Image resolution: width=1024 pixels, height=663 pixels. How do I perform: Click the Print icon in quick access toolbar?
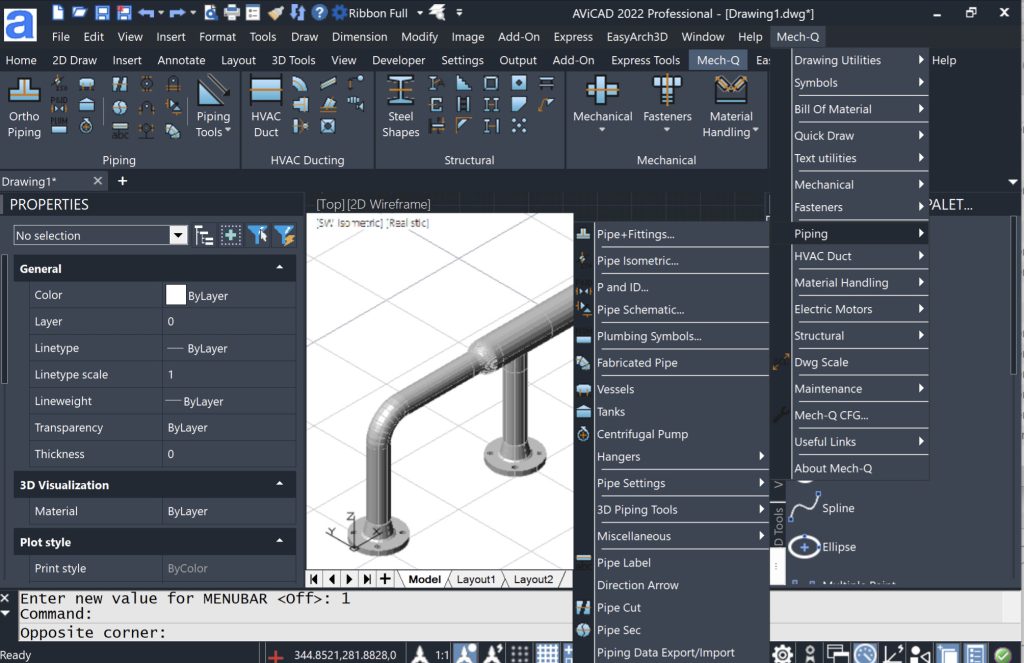coord(232,13)
